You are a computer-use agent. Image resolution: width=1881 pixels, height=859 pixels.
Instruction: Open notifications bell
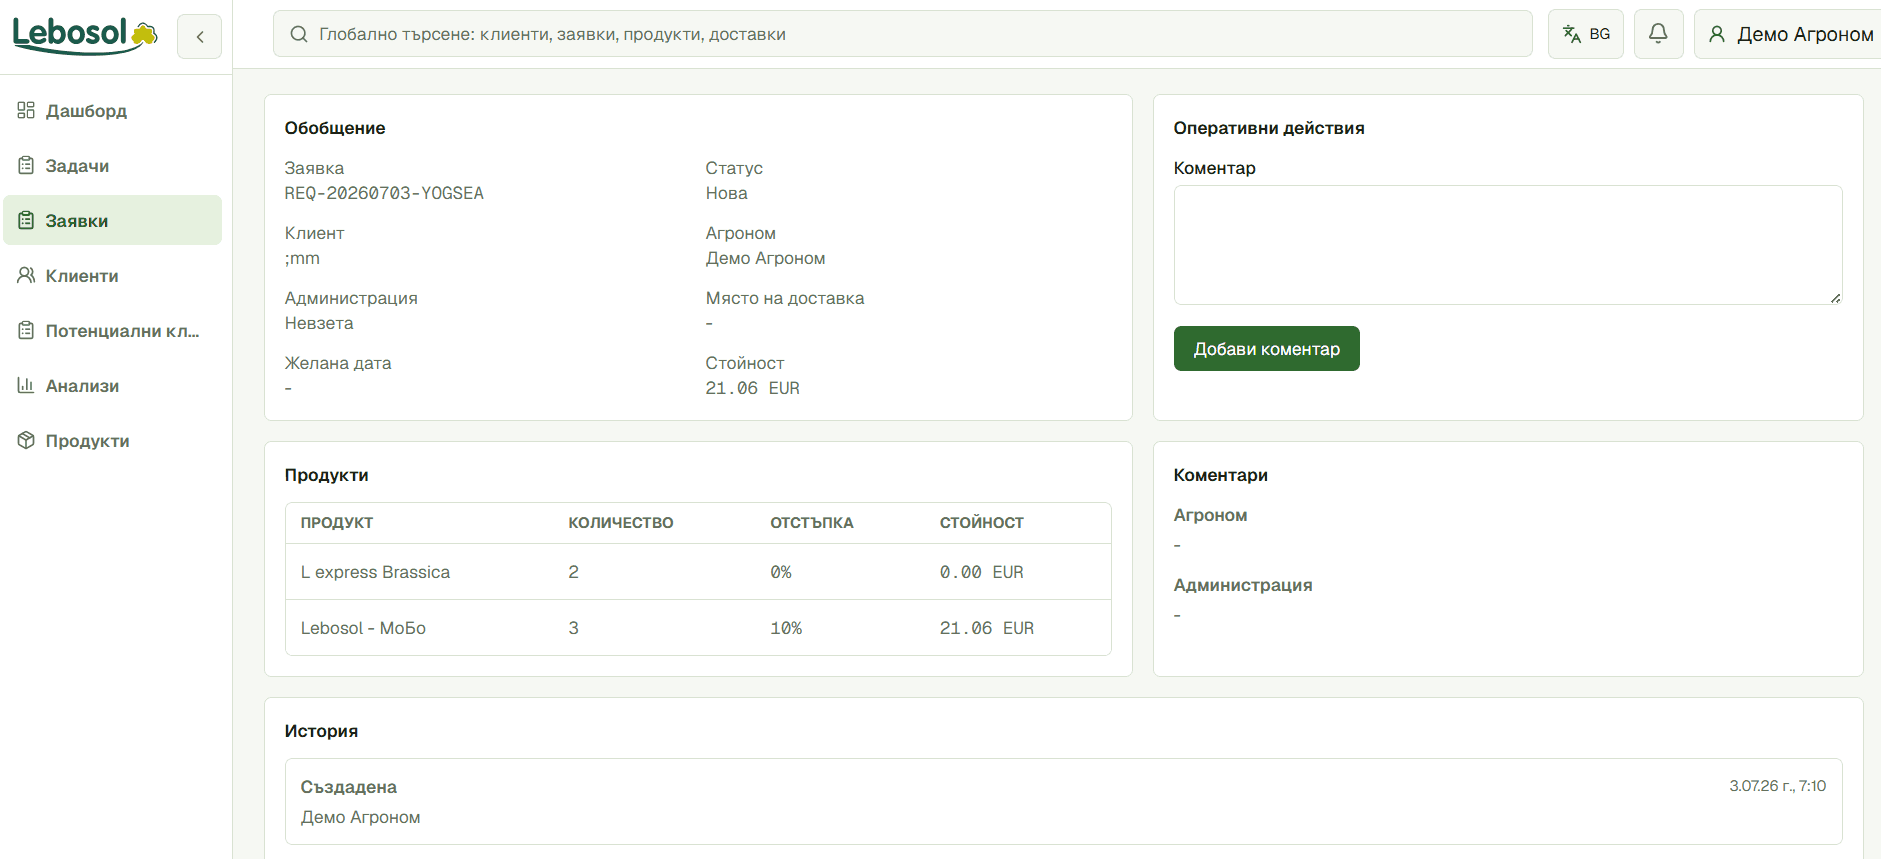pos(1658,34)
